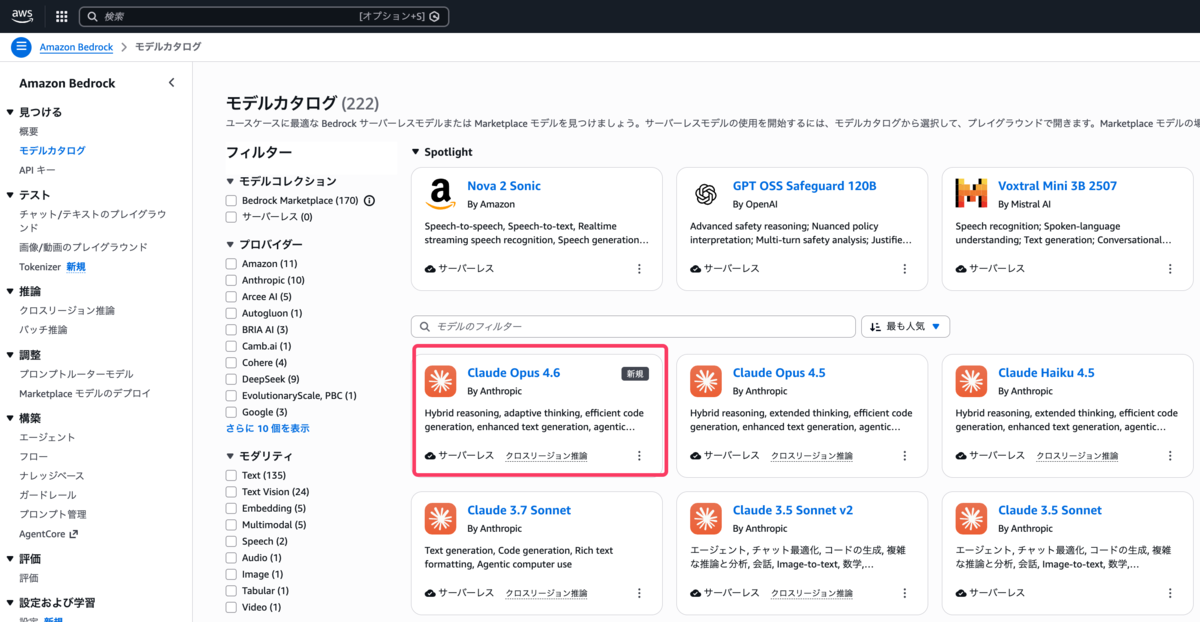Open the three-dot menu on GPT OSS Safeguard card

[905, 269]
